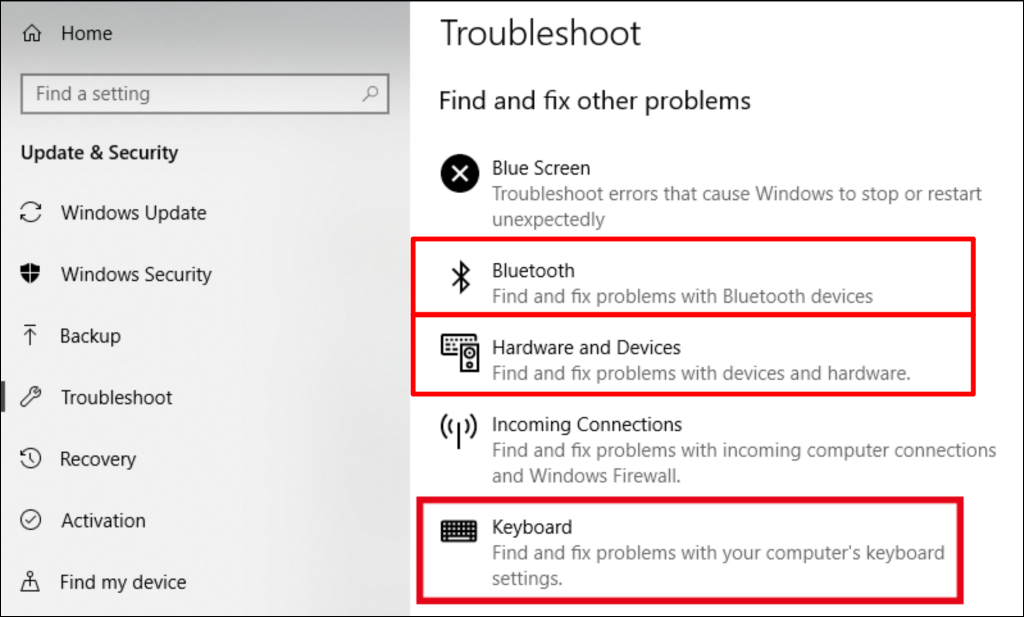Open Activation settings

102,520
